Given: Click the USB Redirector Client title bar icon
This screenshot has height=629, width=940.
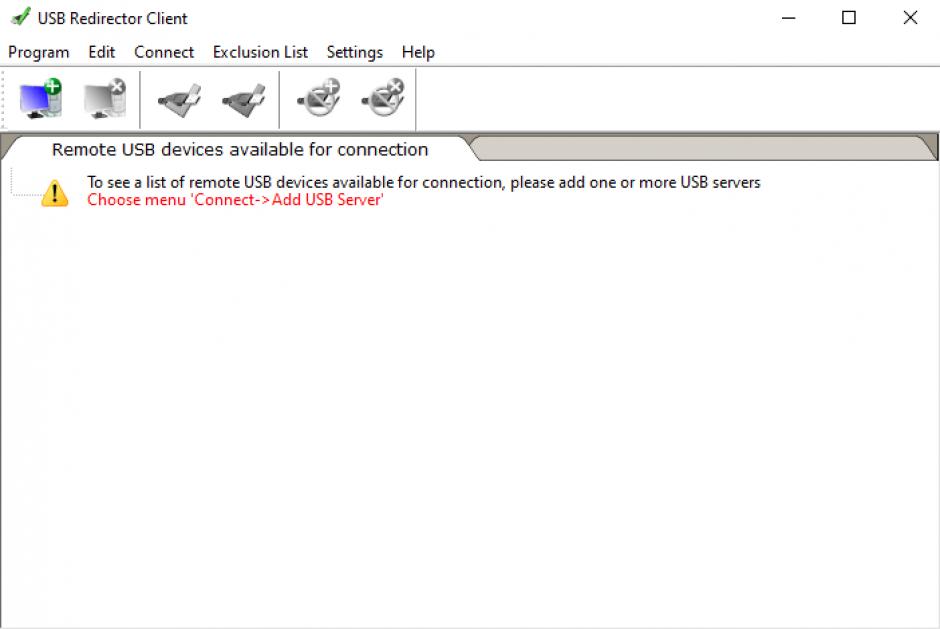Looking at the screenshot, I should tap(20, 17).
